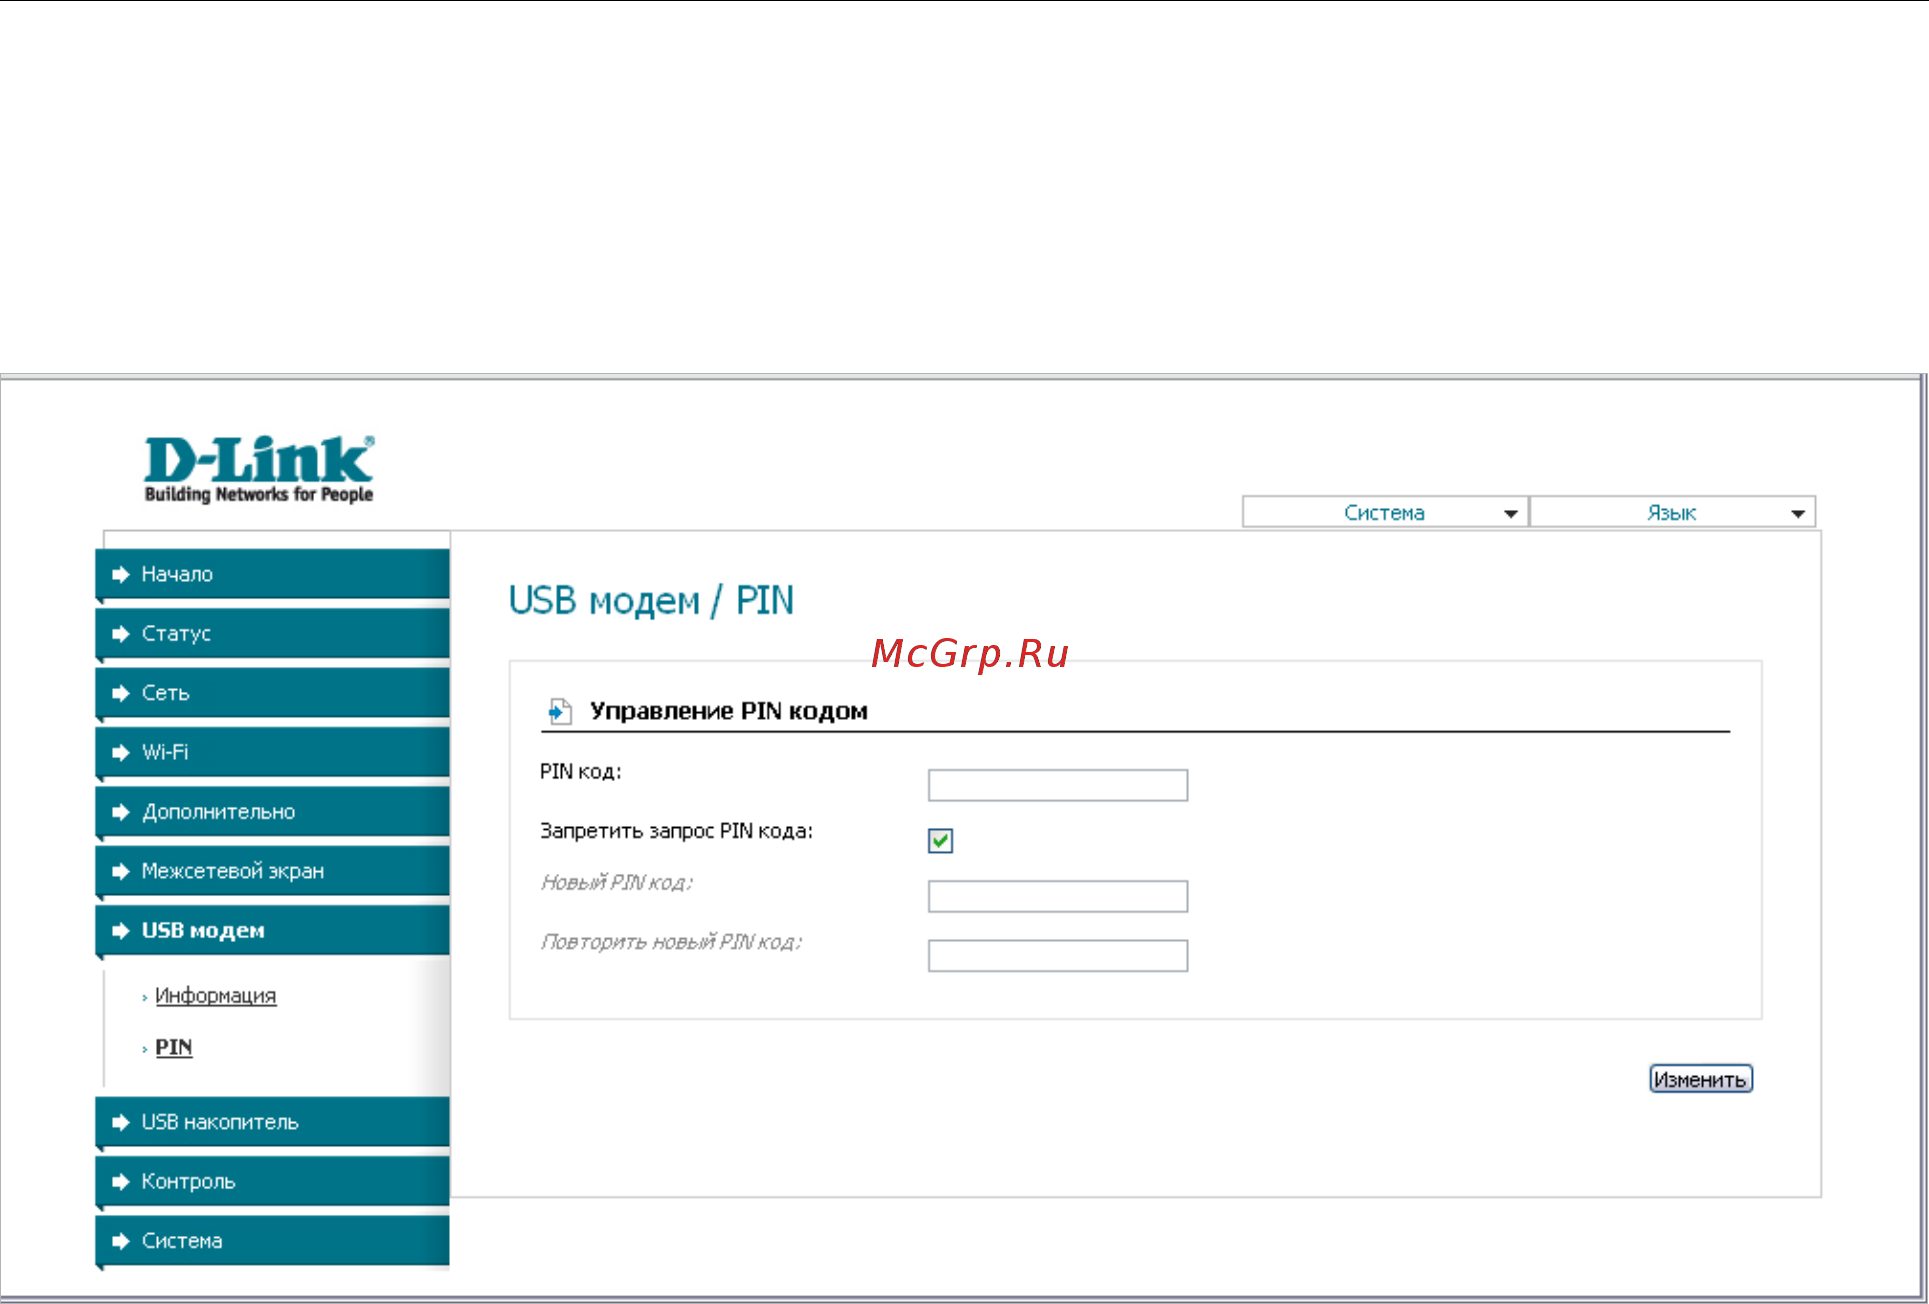This screenshot has height=1304, width=1929.
Task: Open the Контроль menu section
Action: [x=273, y=1181]
